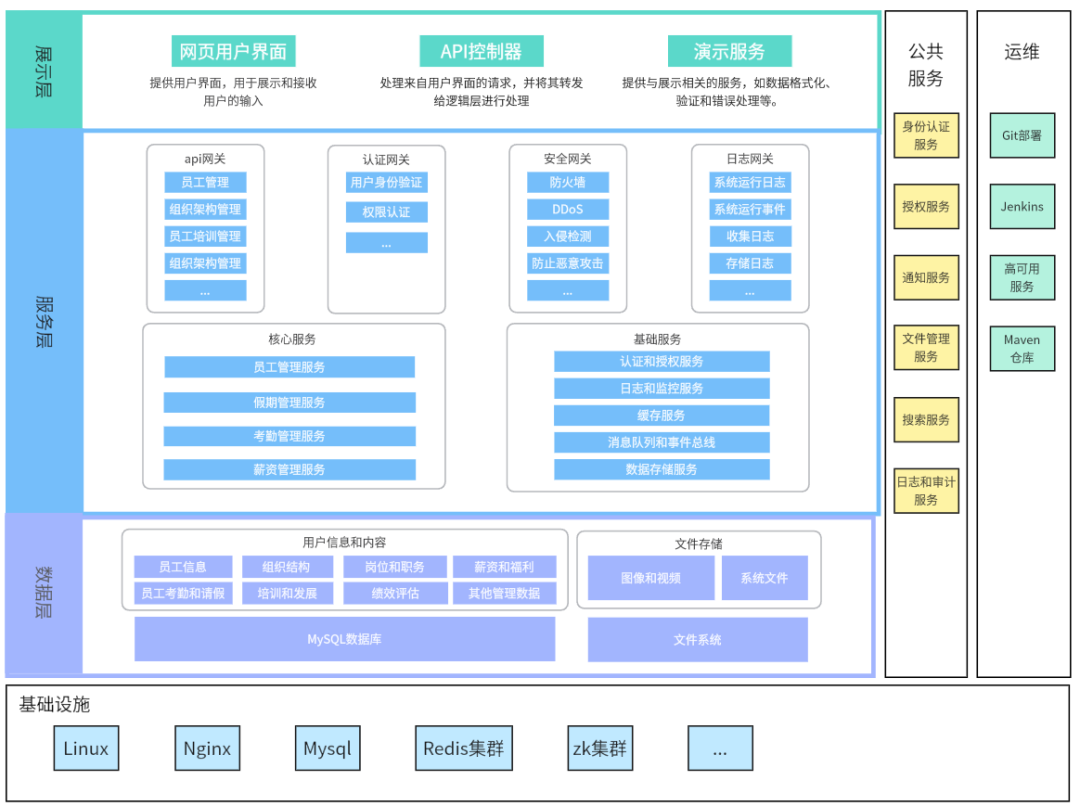Click the 演示服务 header box
The width and height of the screenshot is (1080, 806).
tap(729, 51)
